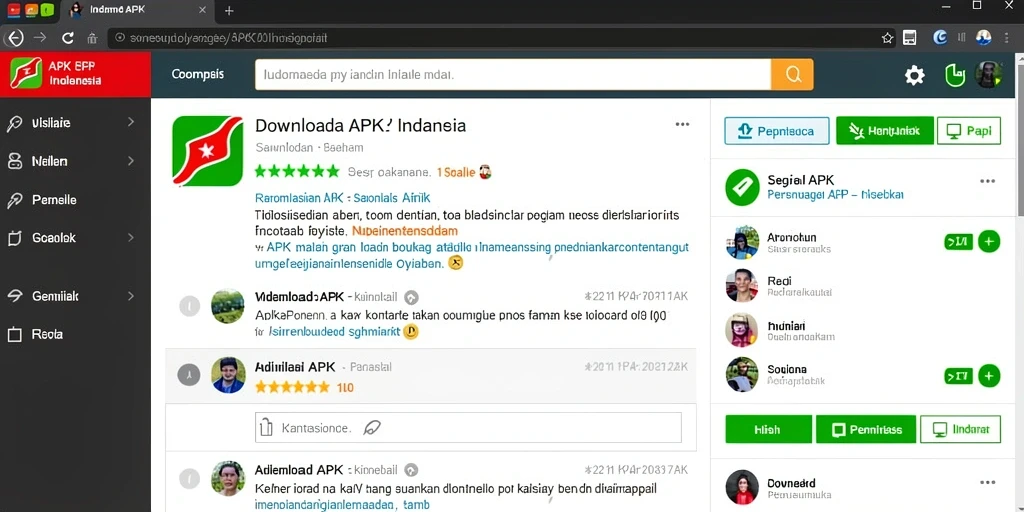Expand the Nellen sidebar chevron

(x=131, y=161)
